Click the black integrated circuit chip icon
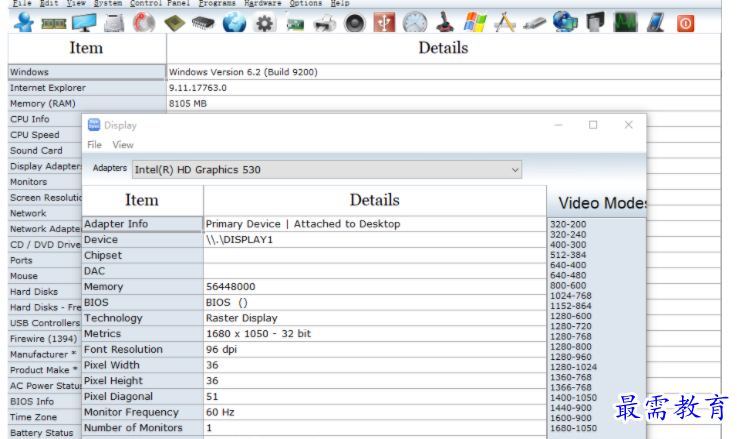This screenshot has height=439, width=737. click(203, 23)
